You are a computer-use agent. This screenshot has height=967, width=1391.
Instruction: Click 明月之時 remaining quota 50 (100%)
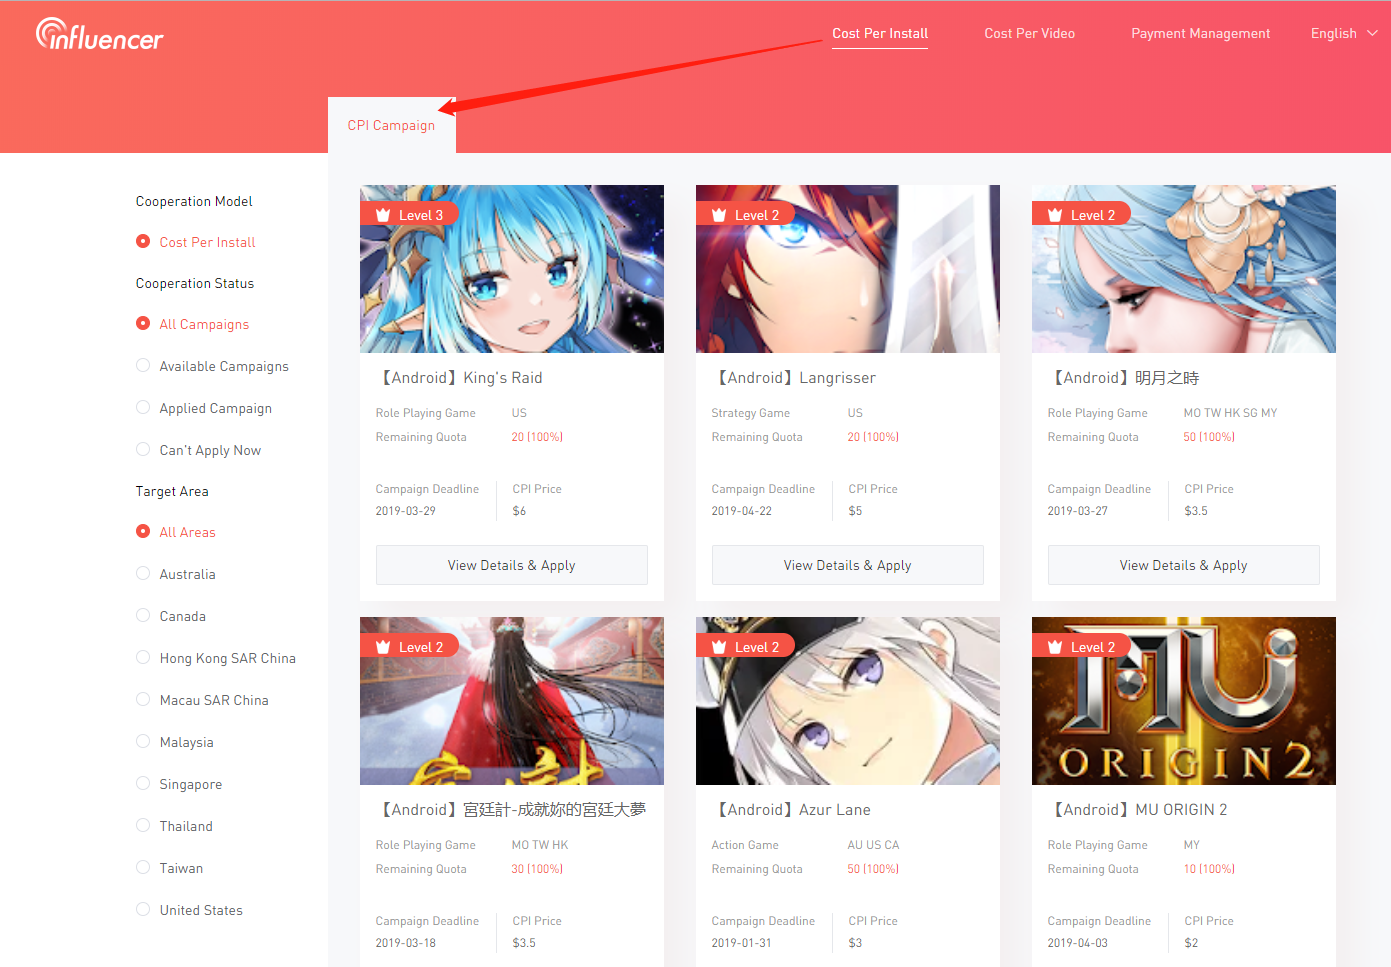(1209, 437)
